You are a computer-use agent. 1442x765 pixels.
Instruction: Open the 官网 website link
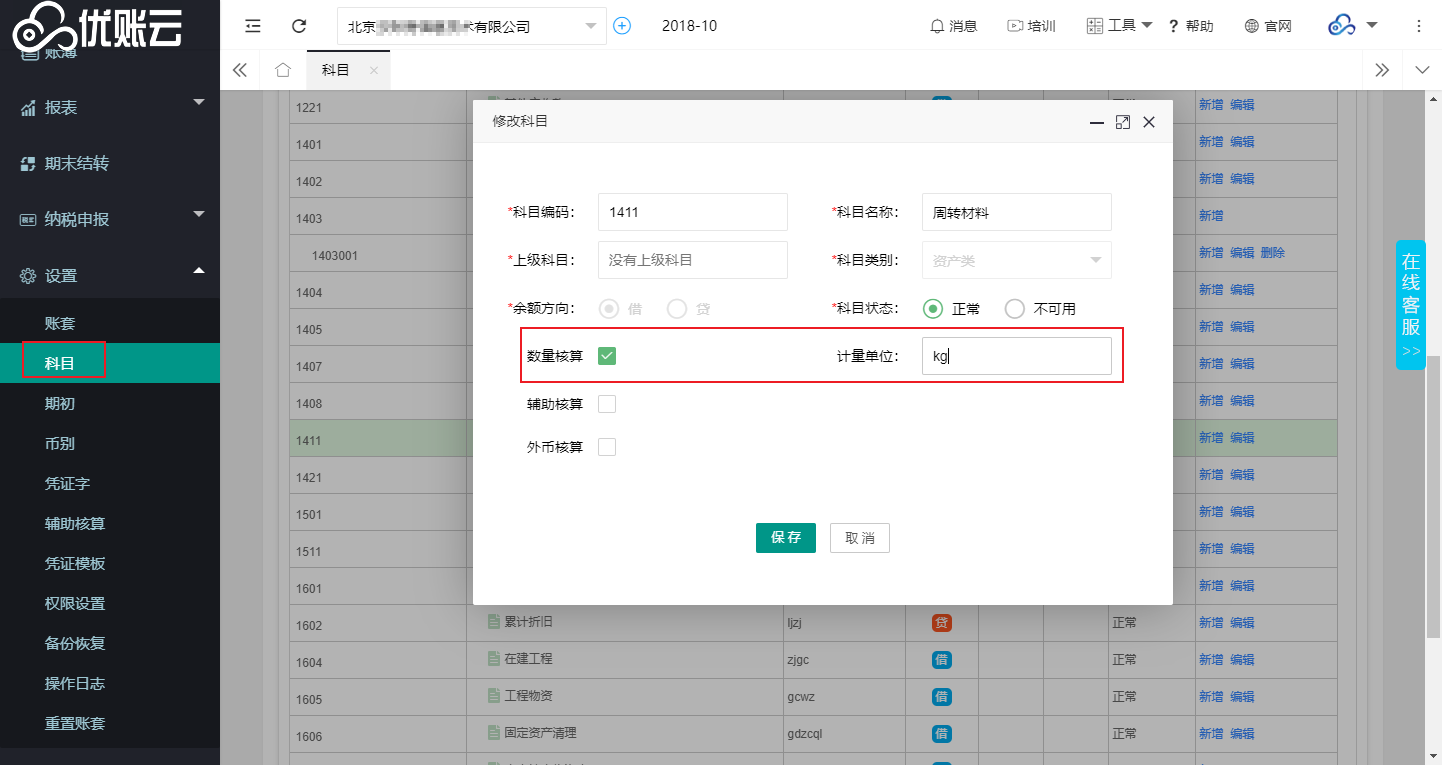[1268, 26]
